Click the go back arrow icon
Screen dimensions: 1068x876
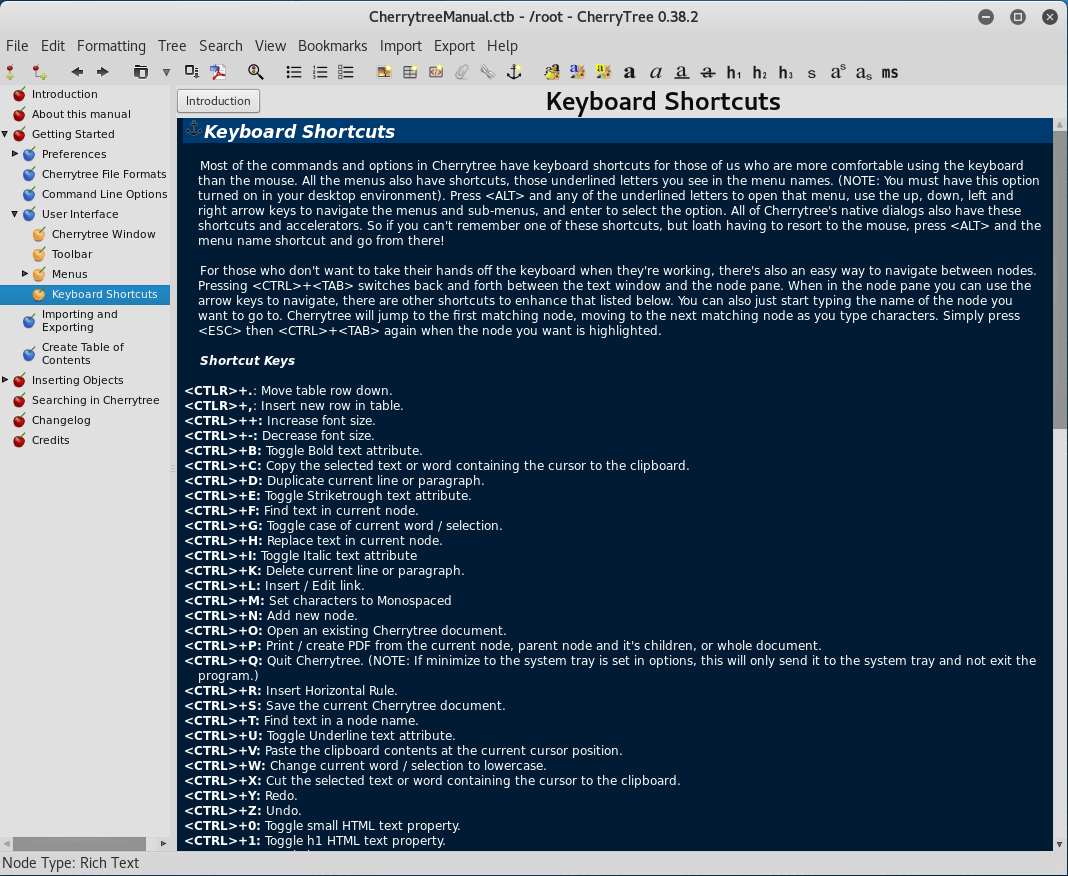[x=77, y=72]
